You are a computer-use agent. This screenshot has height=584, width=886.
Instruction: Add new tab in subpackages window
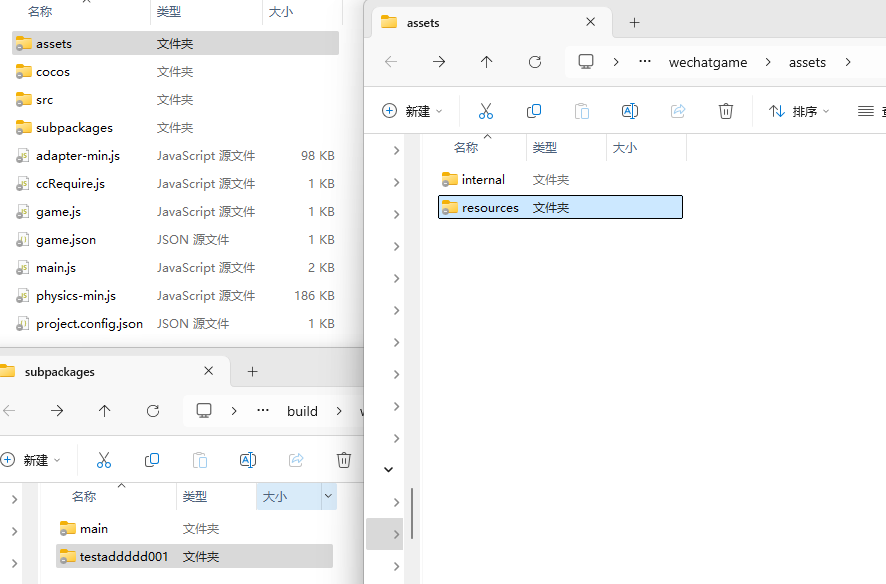[253, 372]
